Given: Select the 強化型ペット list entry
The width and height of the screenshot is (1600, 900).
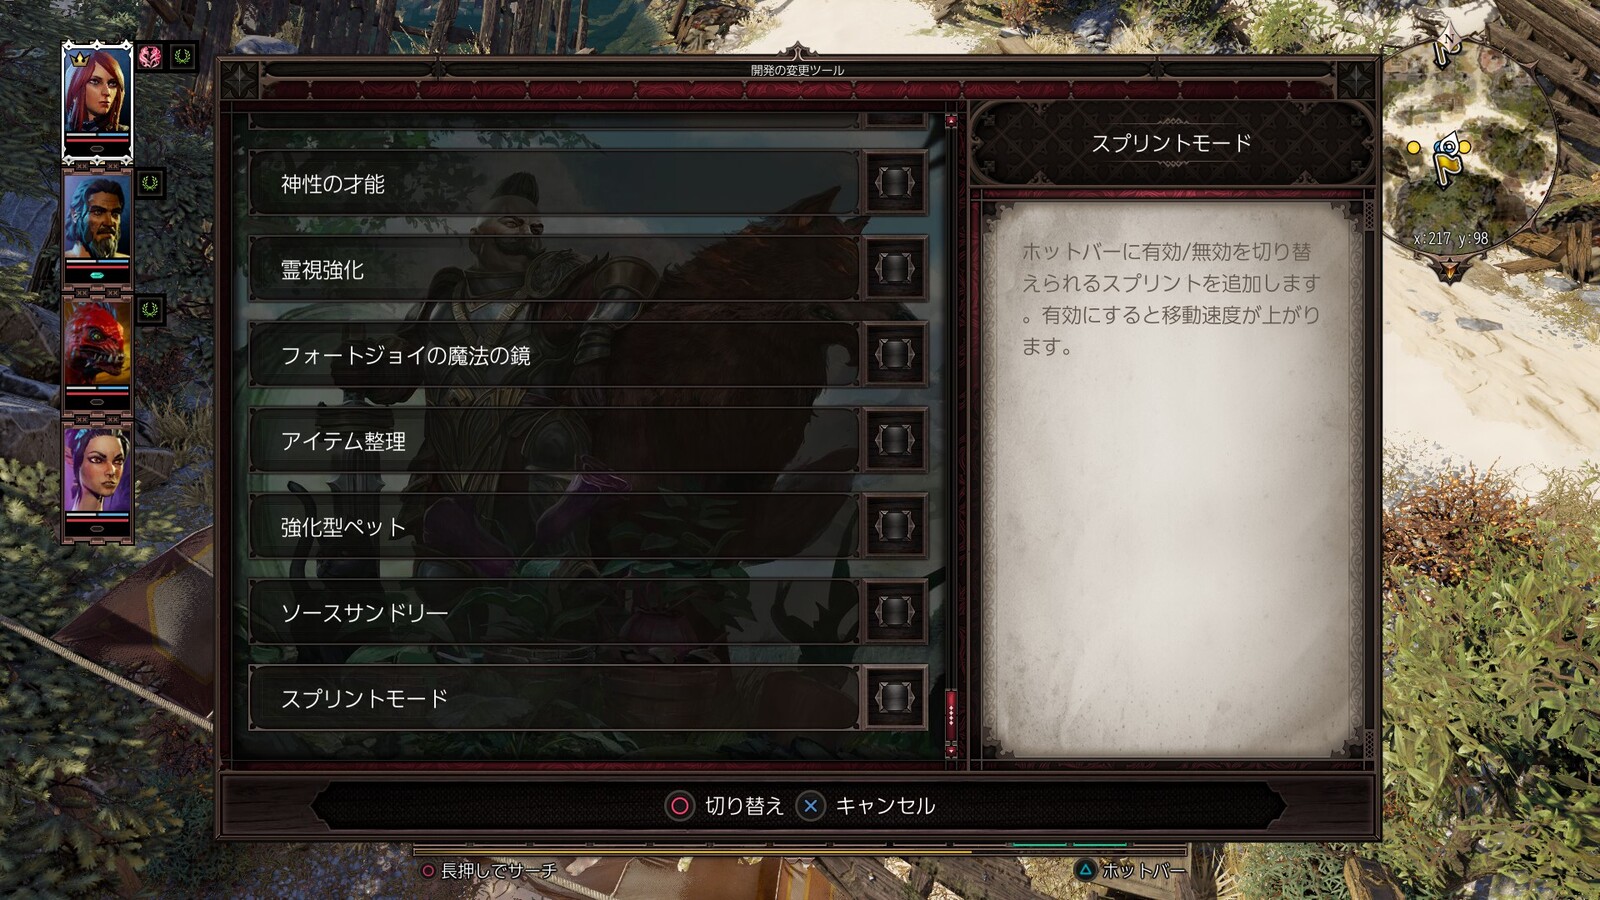Looking at the screenshot, I should 554,526.
